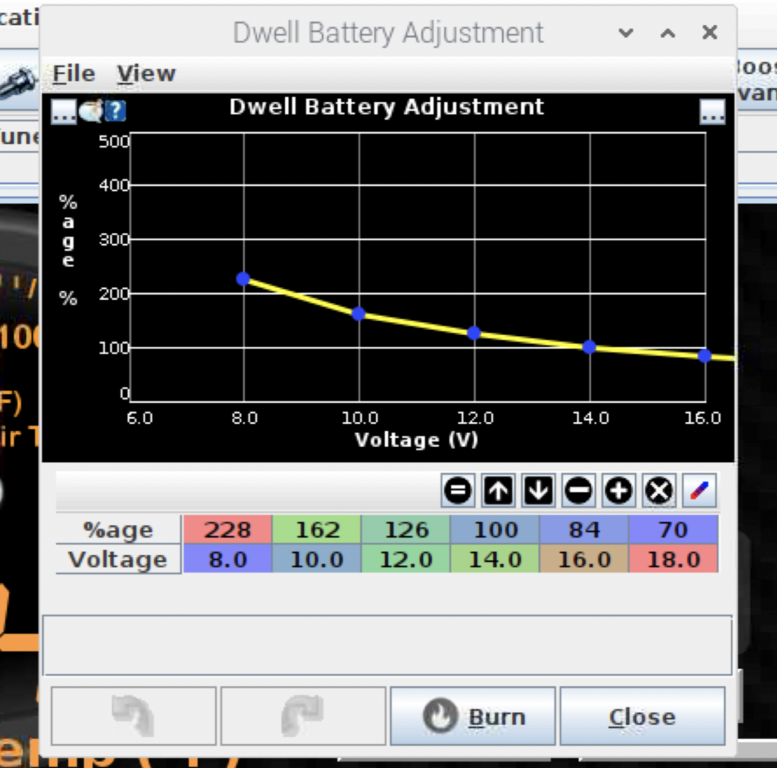Click the set-equal (=) table tool icon
This screenshot has width=777, height=768.
coord(458,491)
